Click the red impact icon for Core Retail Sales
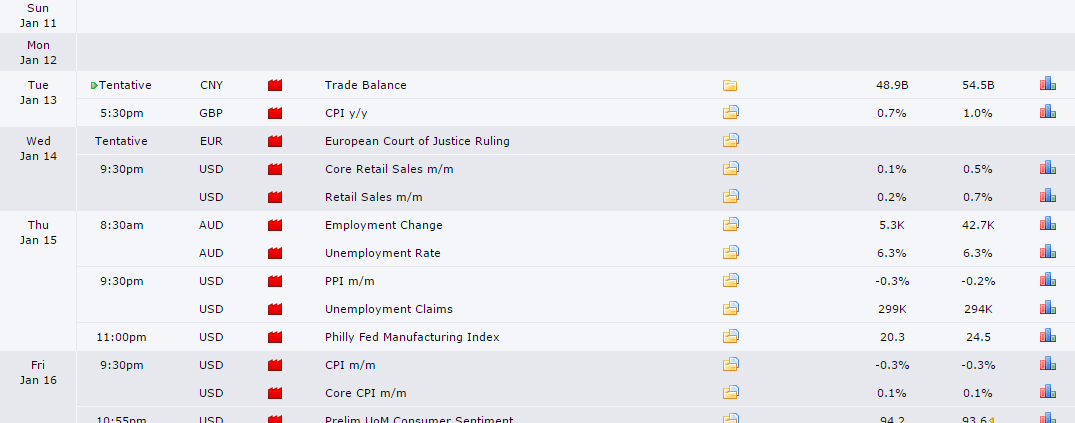Image resolution: width=1075 pixels, height=423 pixels. pos(275,169)
